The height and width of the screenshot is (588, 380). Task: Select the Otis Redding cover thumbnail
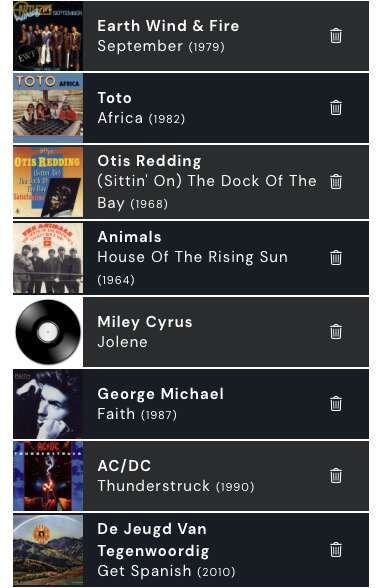48,182
